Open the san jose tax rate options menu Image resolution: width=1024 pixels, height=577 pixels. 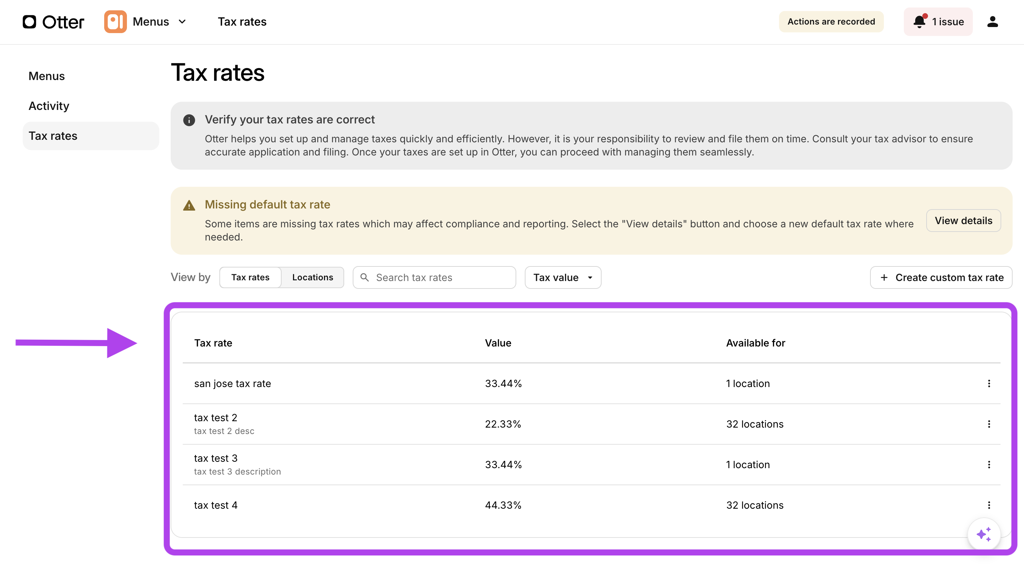tap(989, 384)
